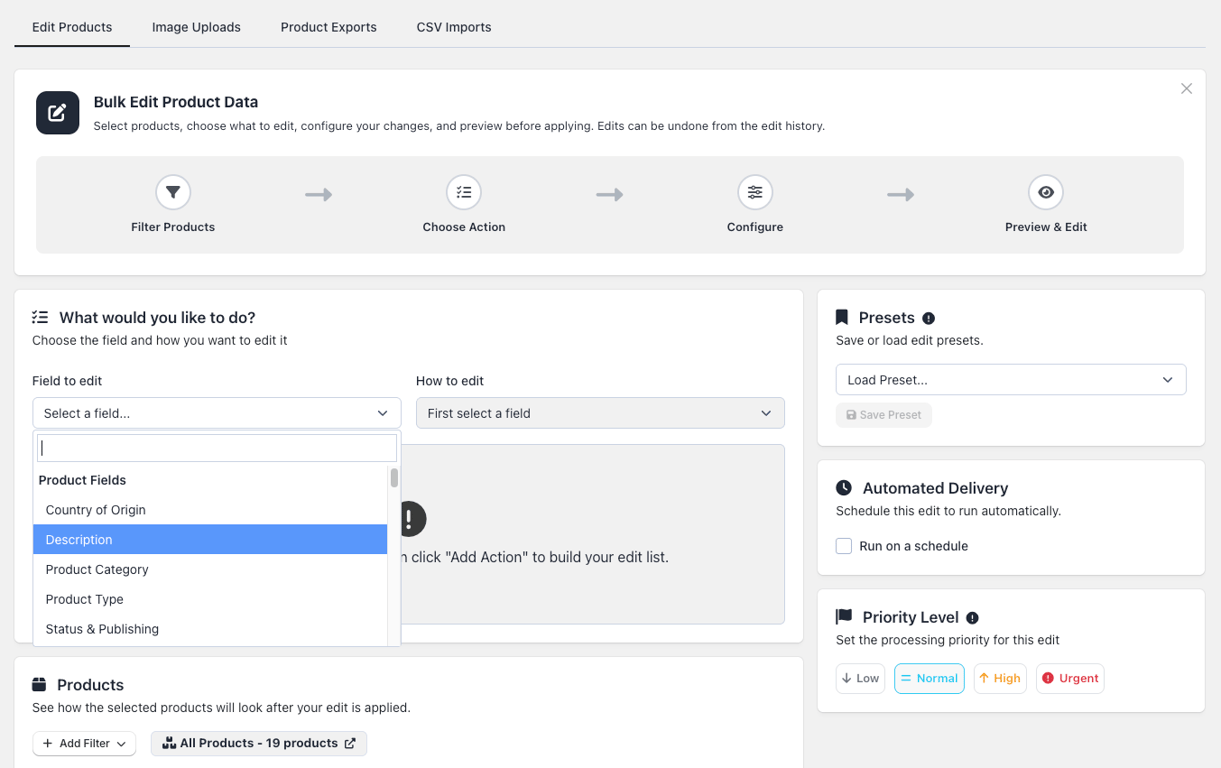The width and height of the screenshot is (1221, 768).
Task: Click the Priority Level info icon
Action: (972, 618)
